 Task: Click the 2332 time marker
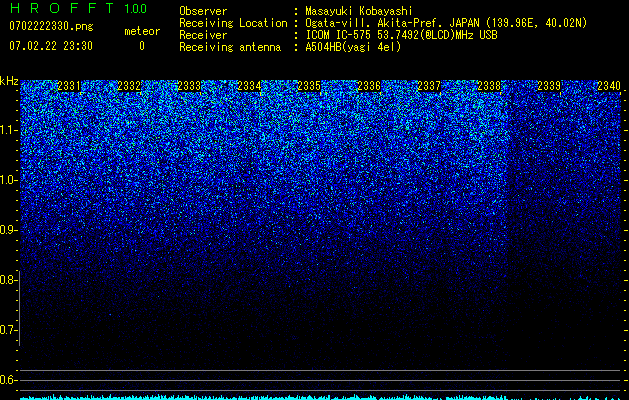[x=129, y=86]
